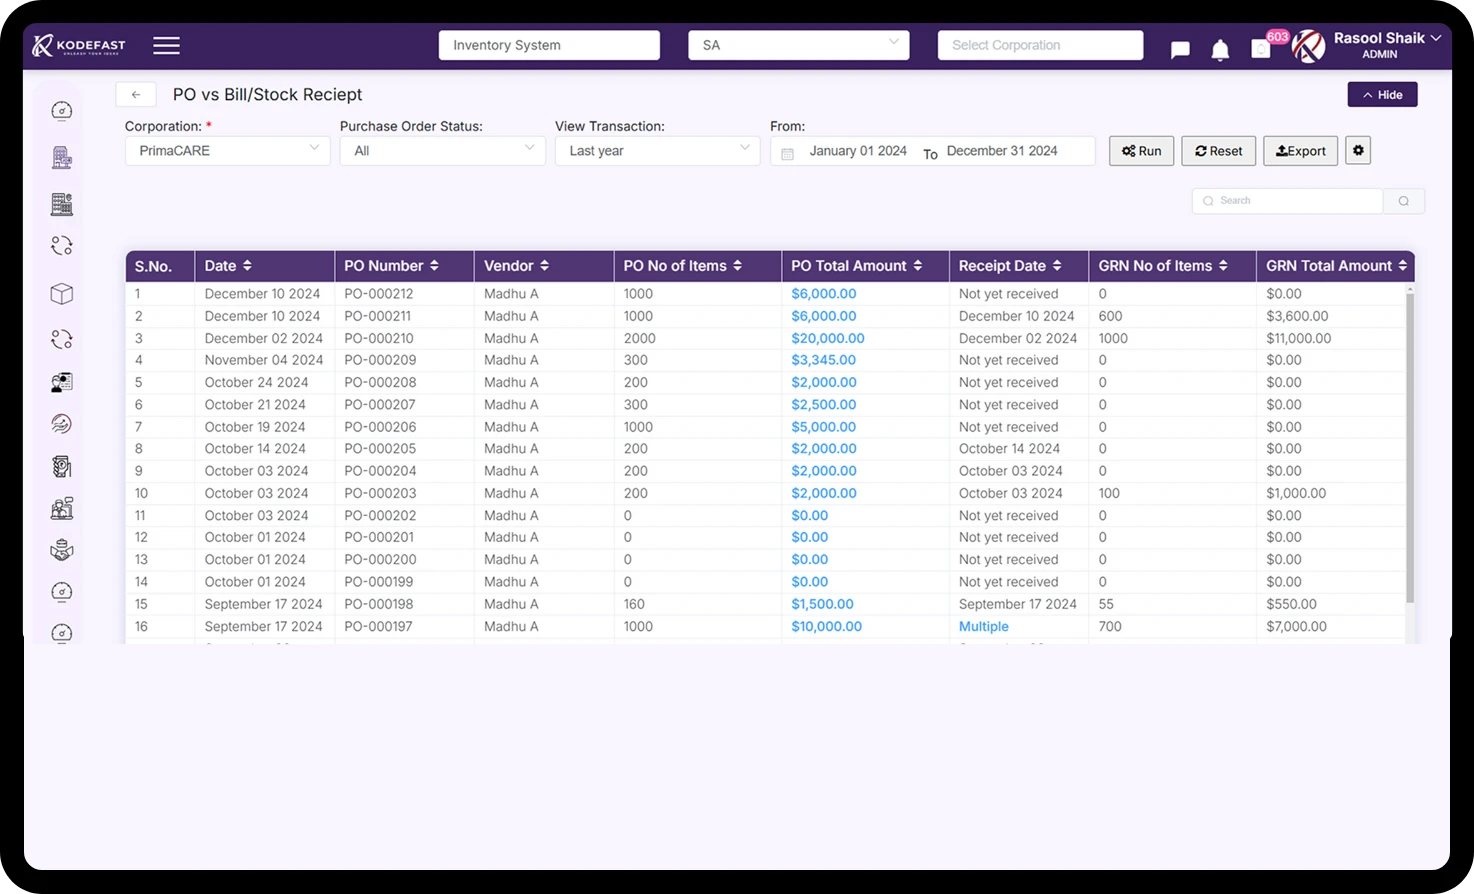Click the user avatar picture
Viewport: 1474px width, 894px height.
pos(1308,46)
